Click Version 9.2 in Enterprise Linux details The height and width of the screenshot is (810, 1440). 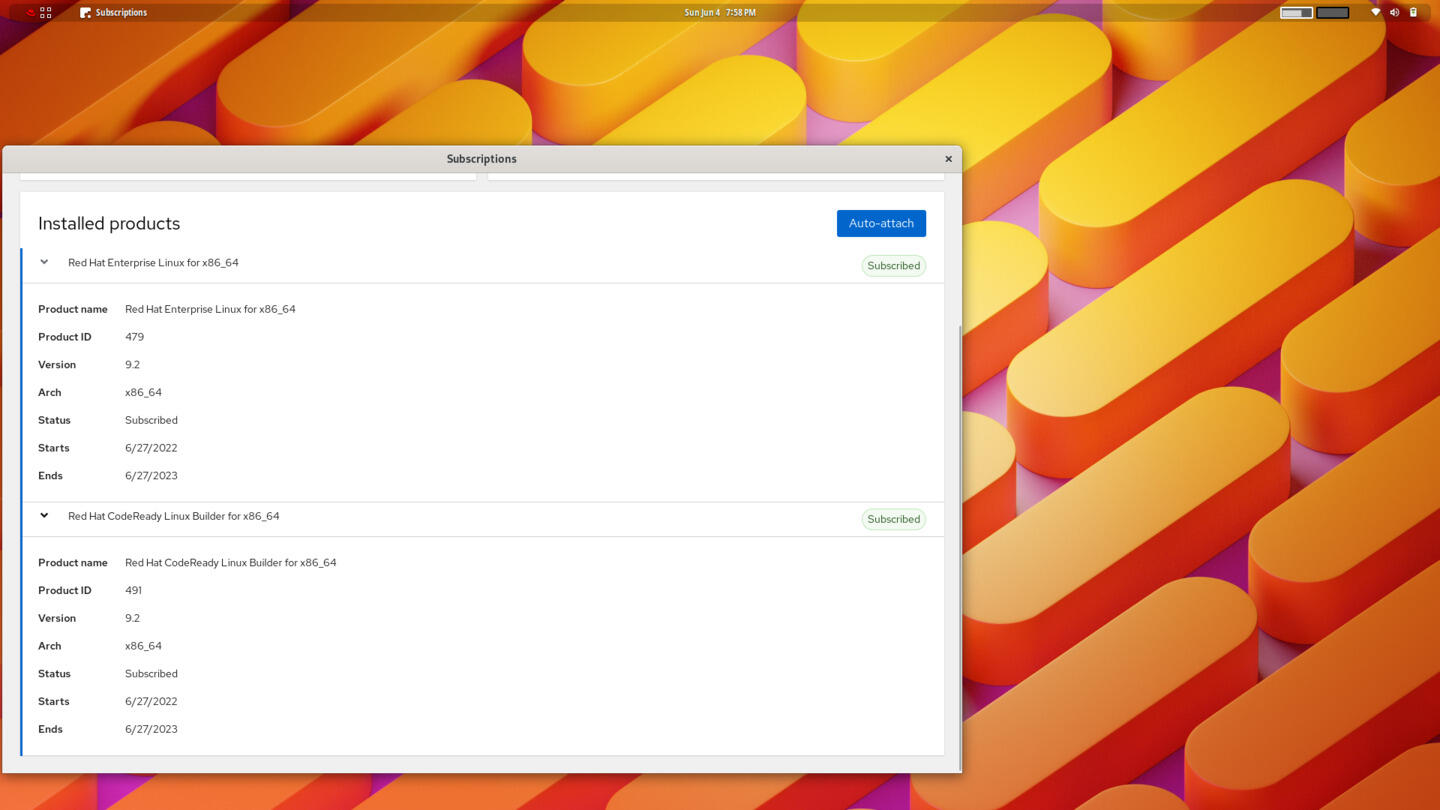click(132, 365)
